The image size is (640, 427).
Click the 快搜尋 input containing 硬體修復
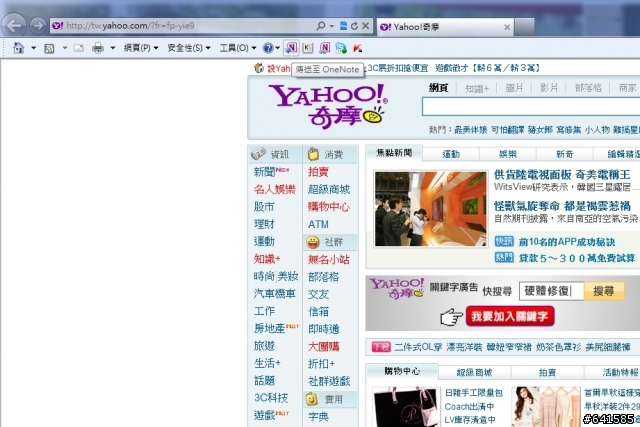pos(551,291)
